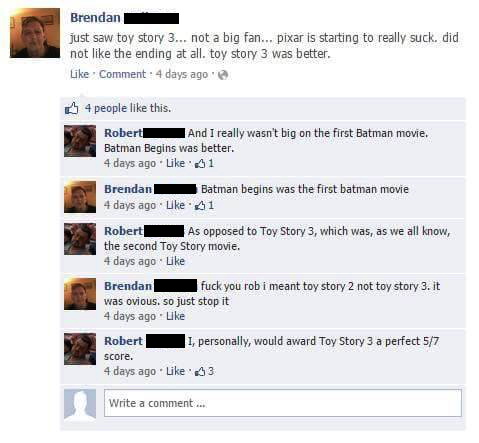This screenshot has width=479, height=443.
Task: Open Robert's name on the 5/7 comment
Action: (x=123, y=341)
